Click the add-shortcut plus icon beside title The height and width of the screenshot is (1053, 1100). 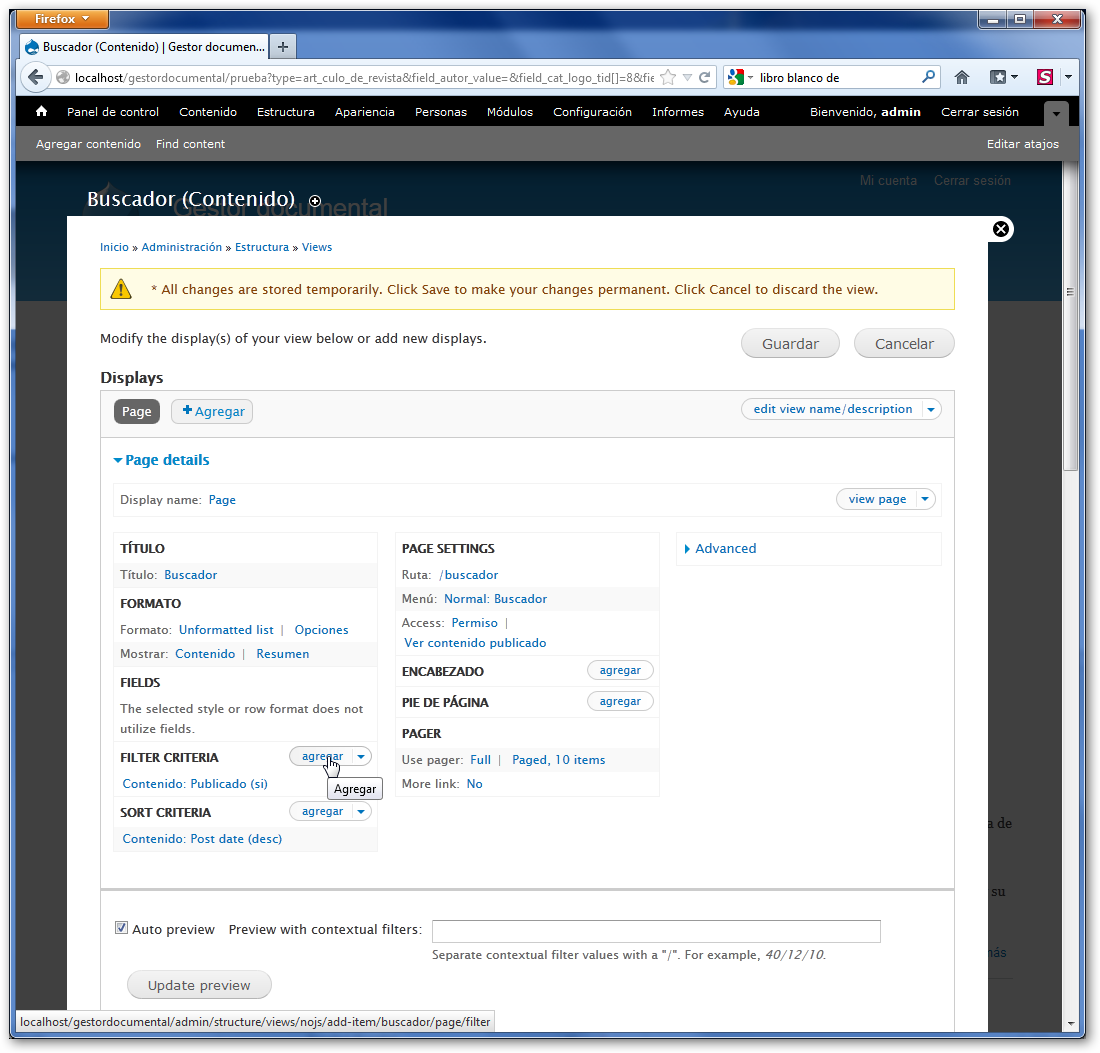(x=315, y=201)
